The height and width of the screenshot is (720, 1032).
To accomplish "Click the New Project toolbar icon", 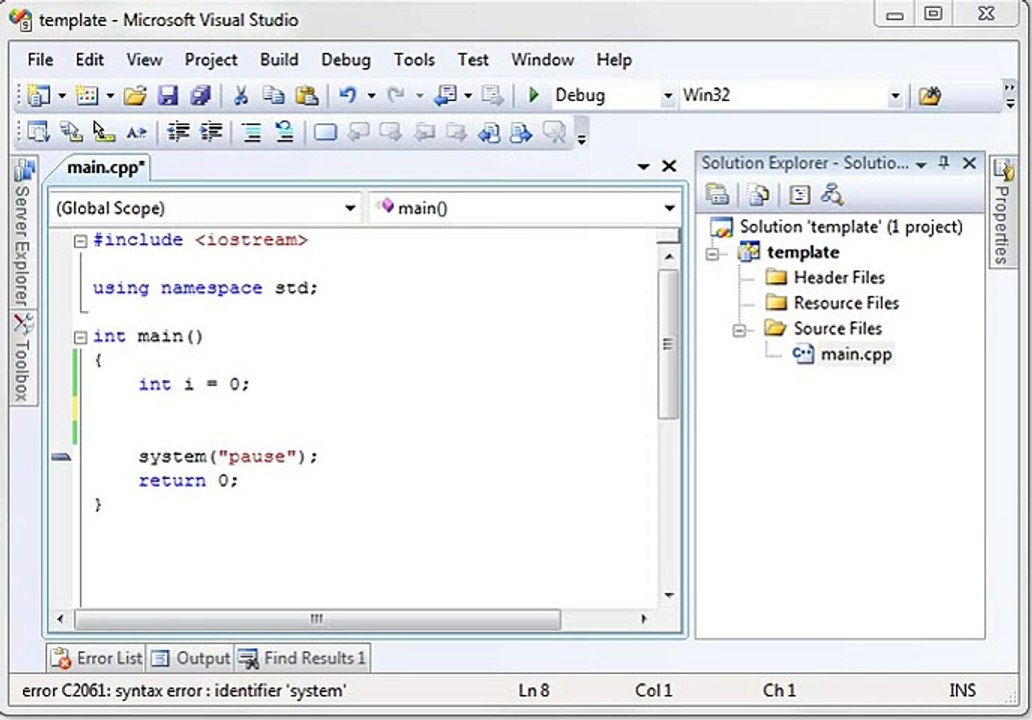I will tap(39, 95).
